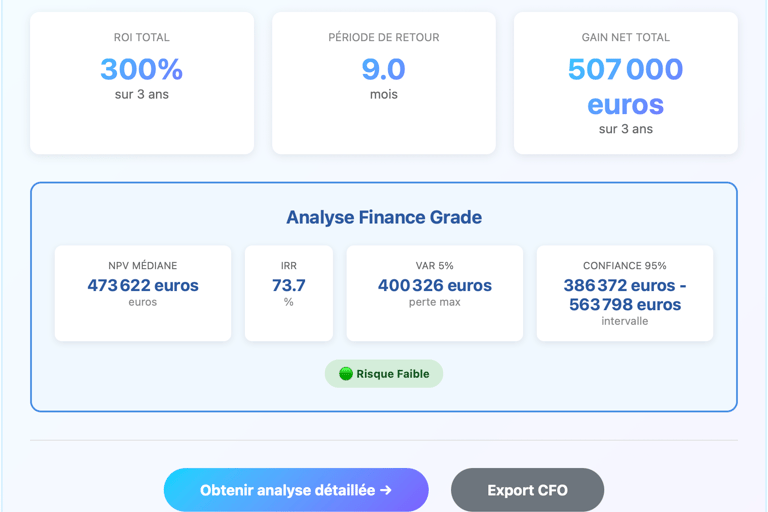The height and width of the screenshot is (512, 768).
Task: Click the 400 326 euros VAR value
Action: click(434, 285)
